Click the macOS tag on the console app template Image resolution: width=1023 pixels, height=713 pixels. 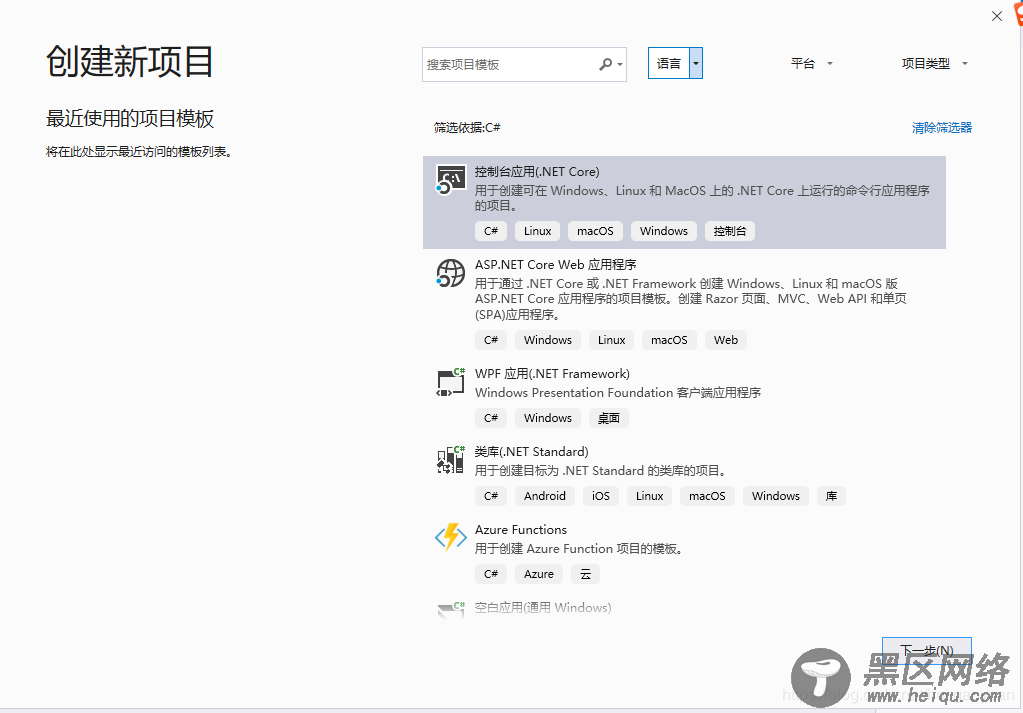pos(595,231)
